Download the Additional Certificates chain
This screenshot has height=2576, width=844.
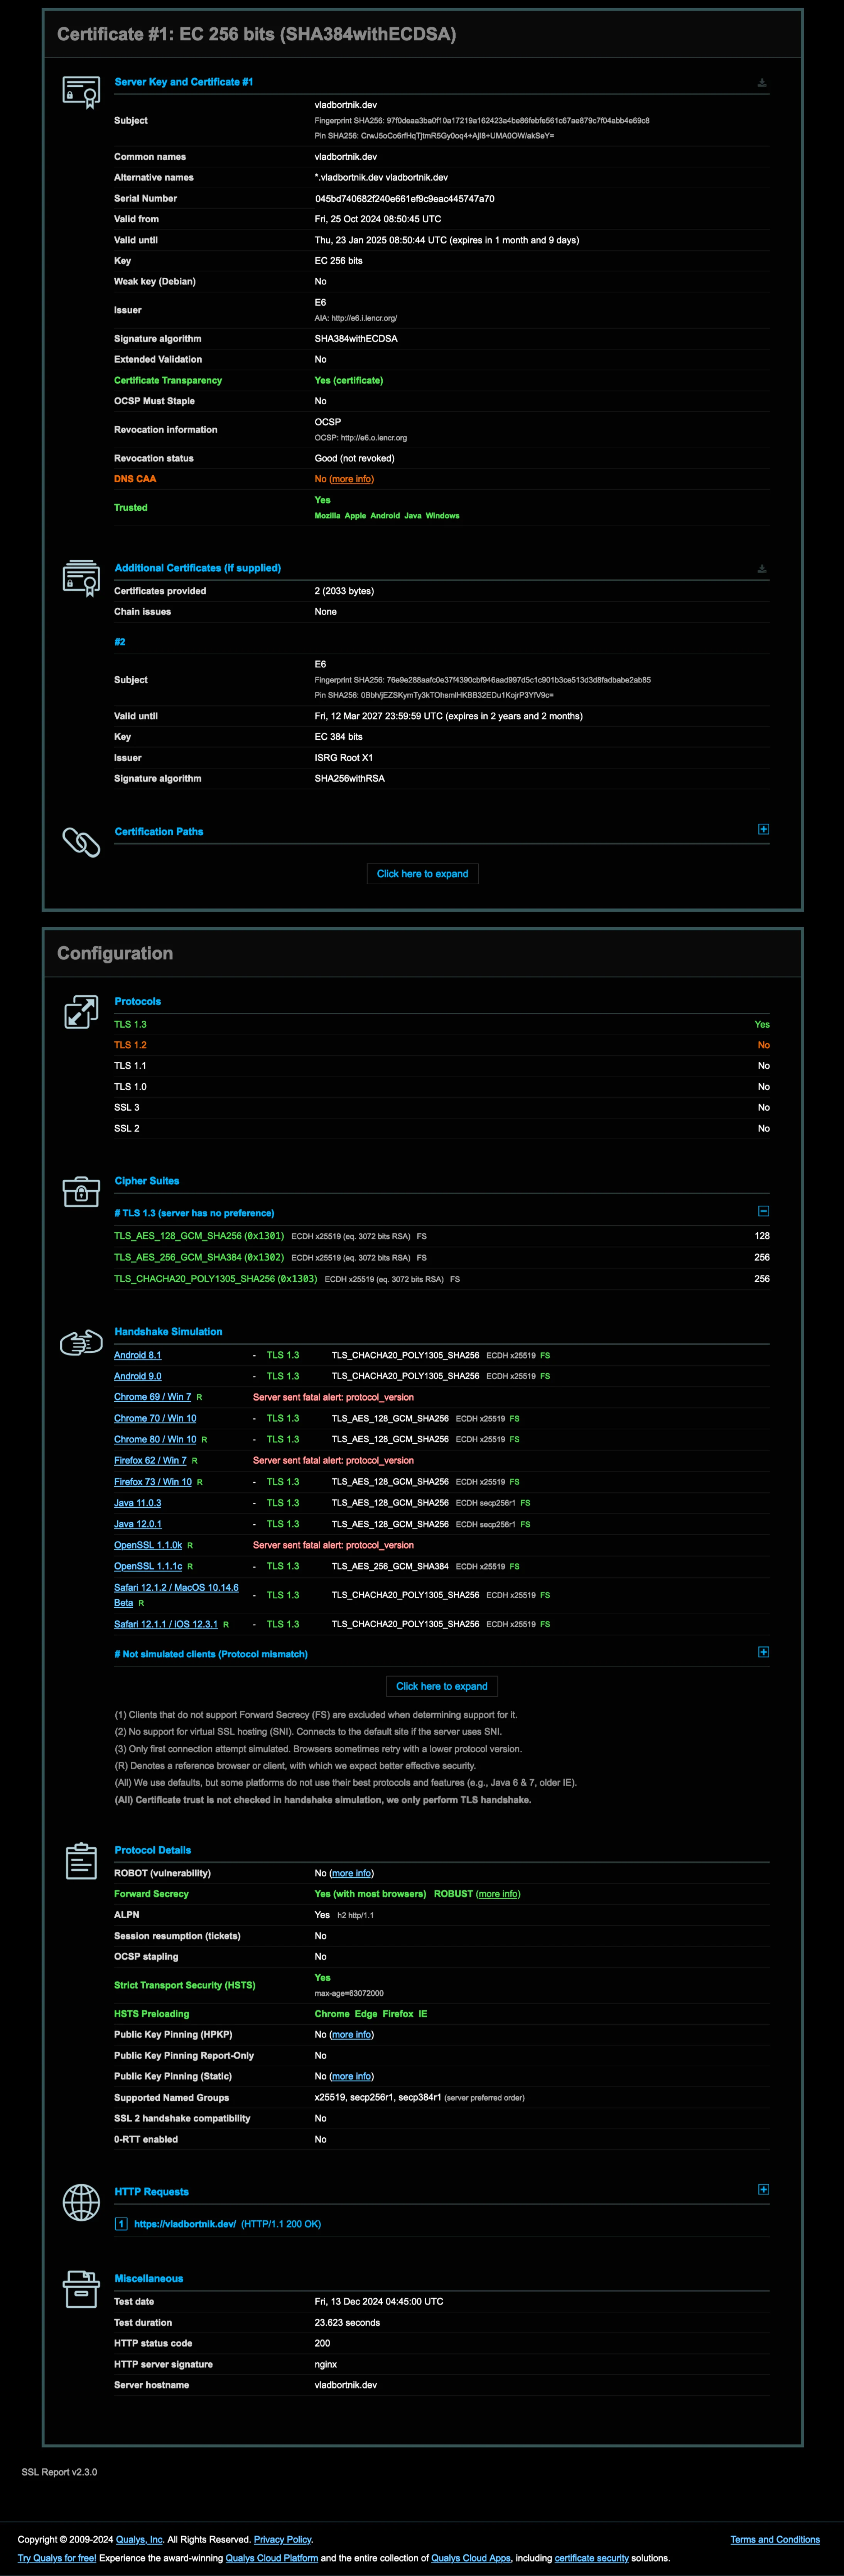pyautogui.click(x=762, y=569)
